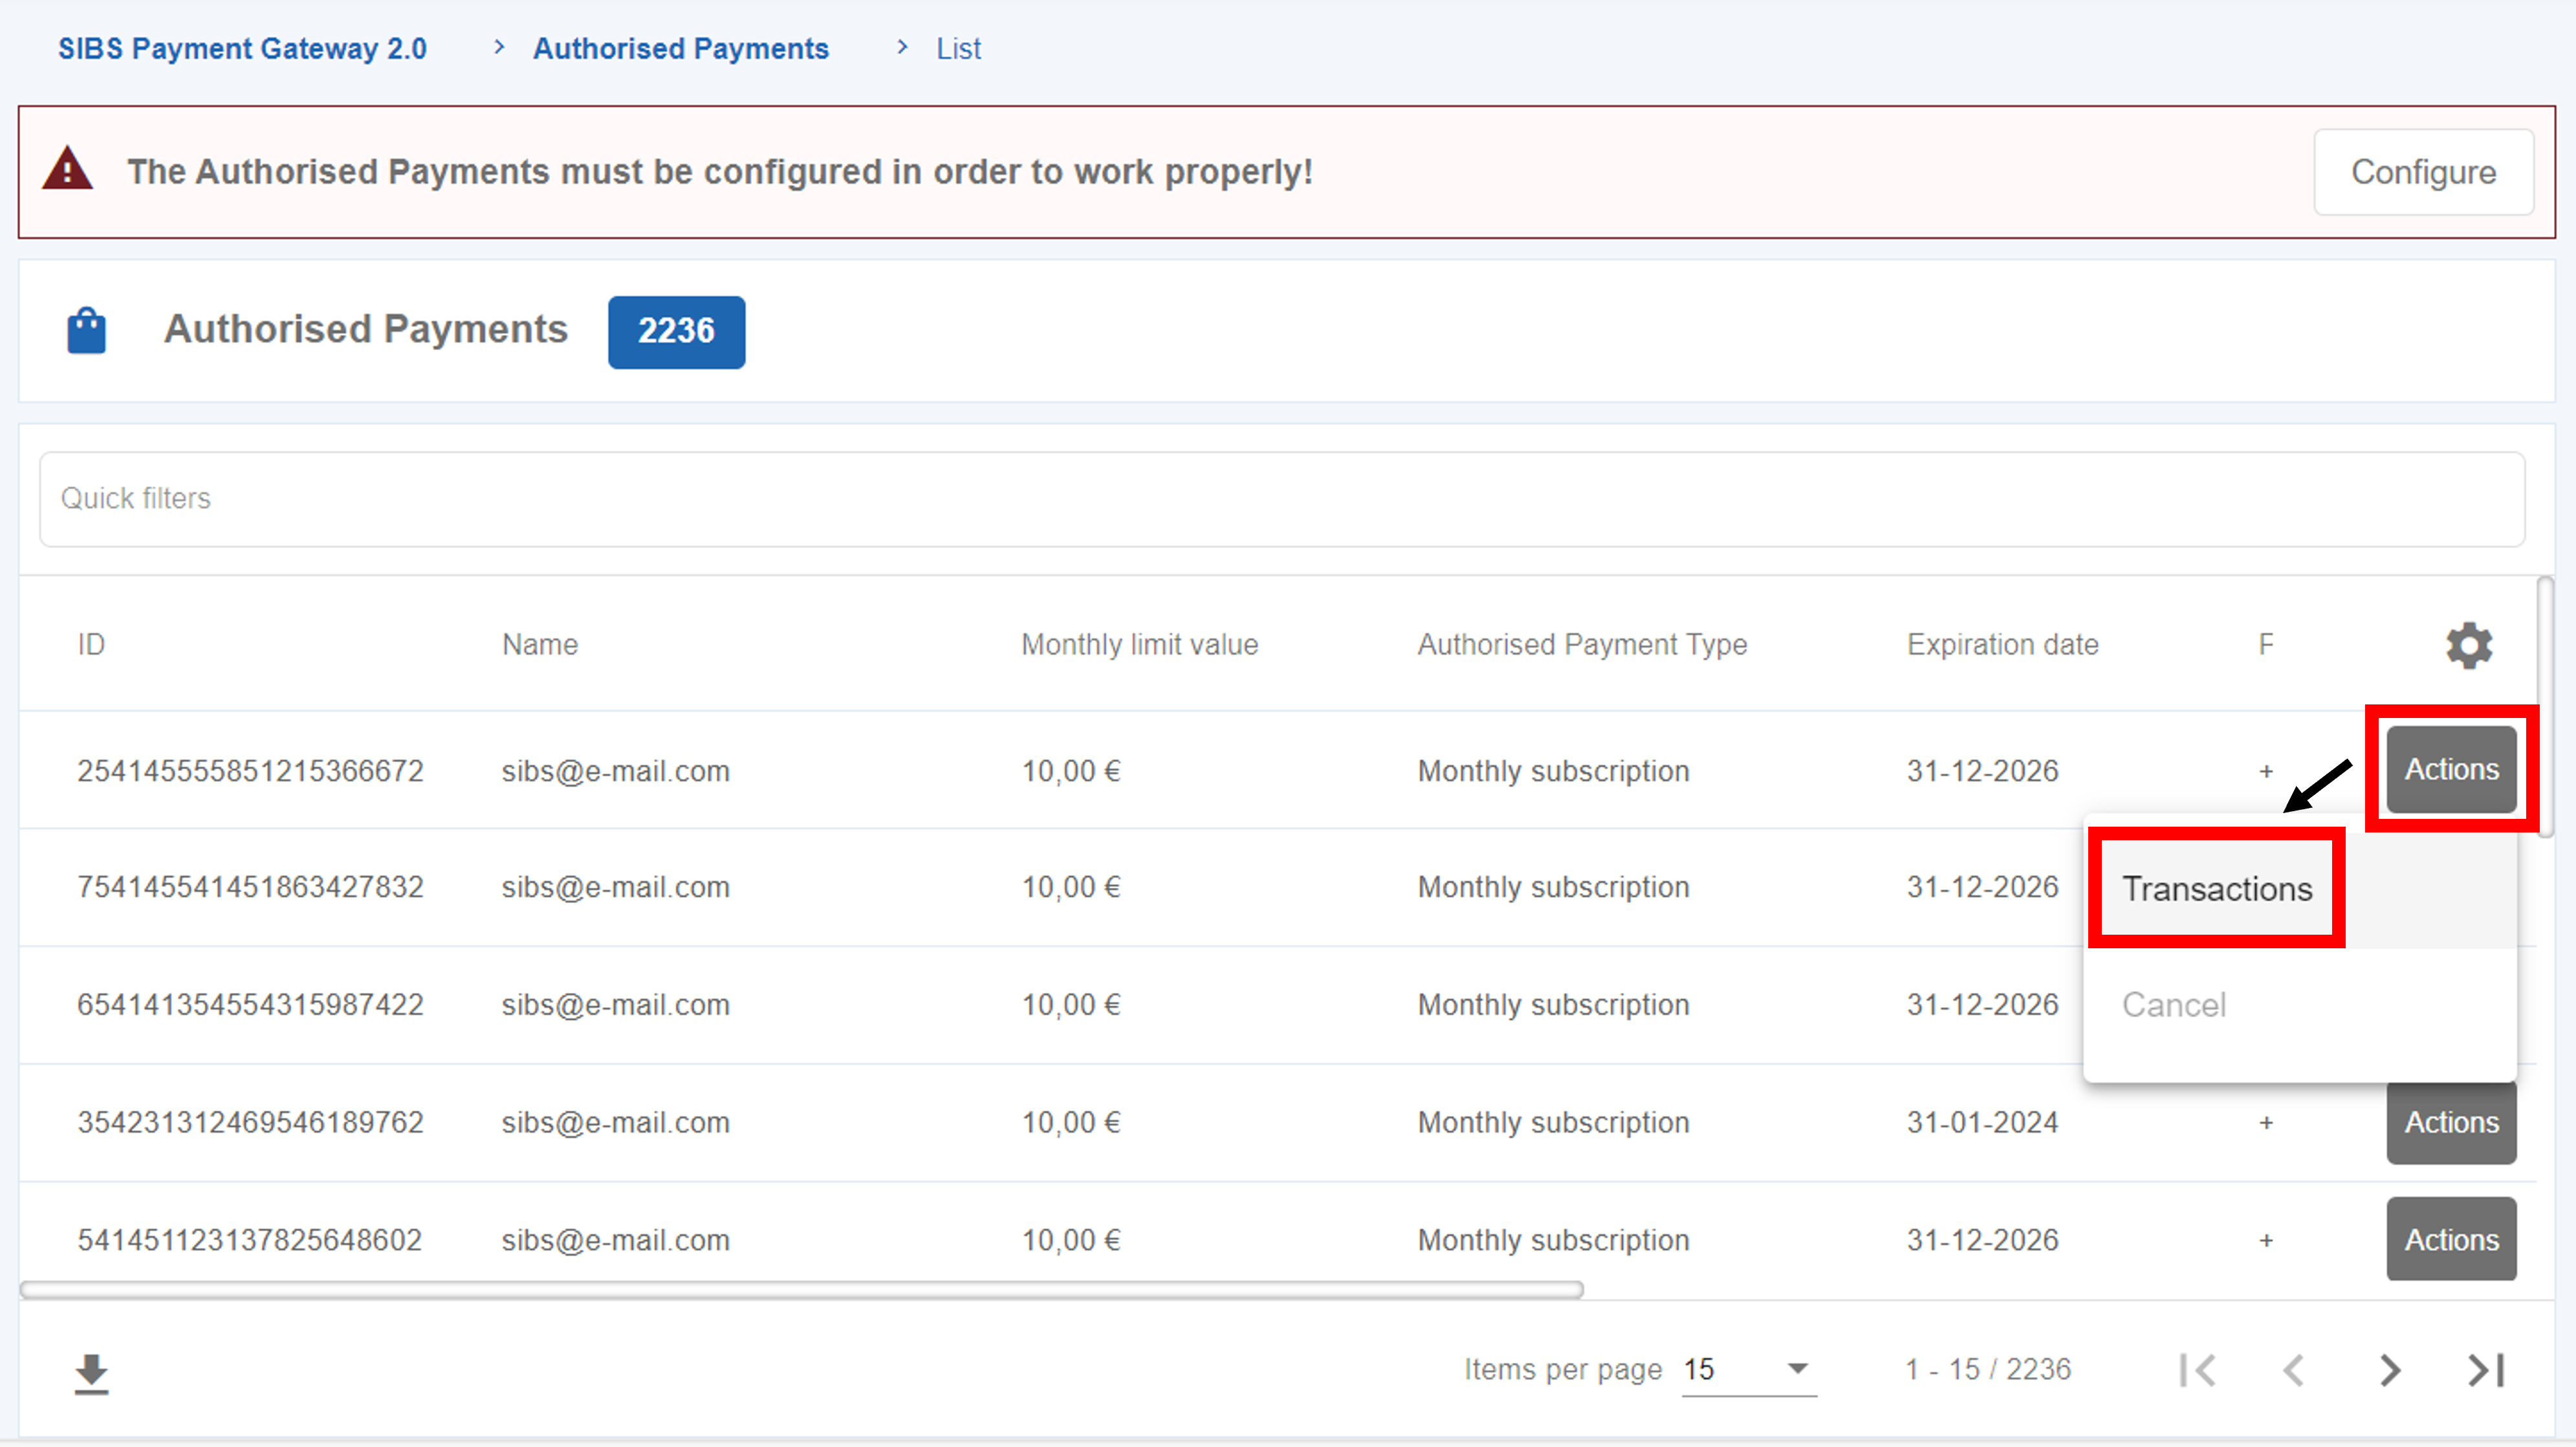Expand the plus in the 31-01-2024 row
Screen dimensions: 2576x1447
click(x=2266, y=1123)
